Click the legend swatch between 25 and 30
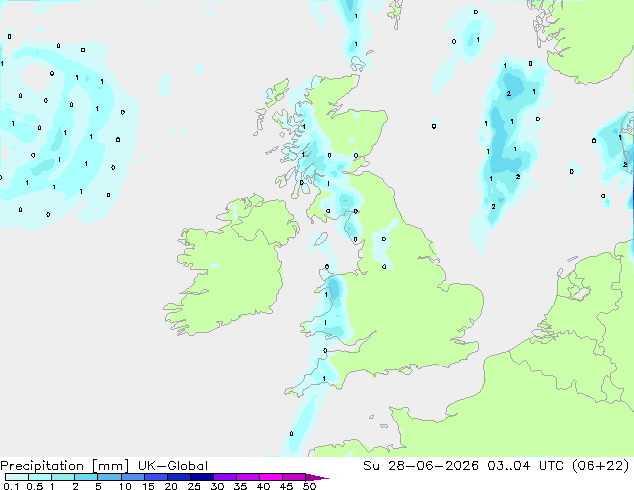This screenshot has width=634, height=490. coord(201,477)
